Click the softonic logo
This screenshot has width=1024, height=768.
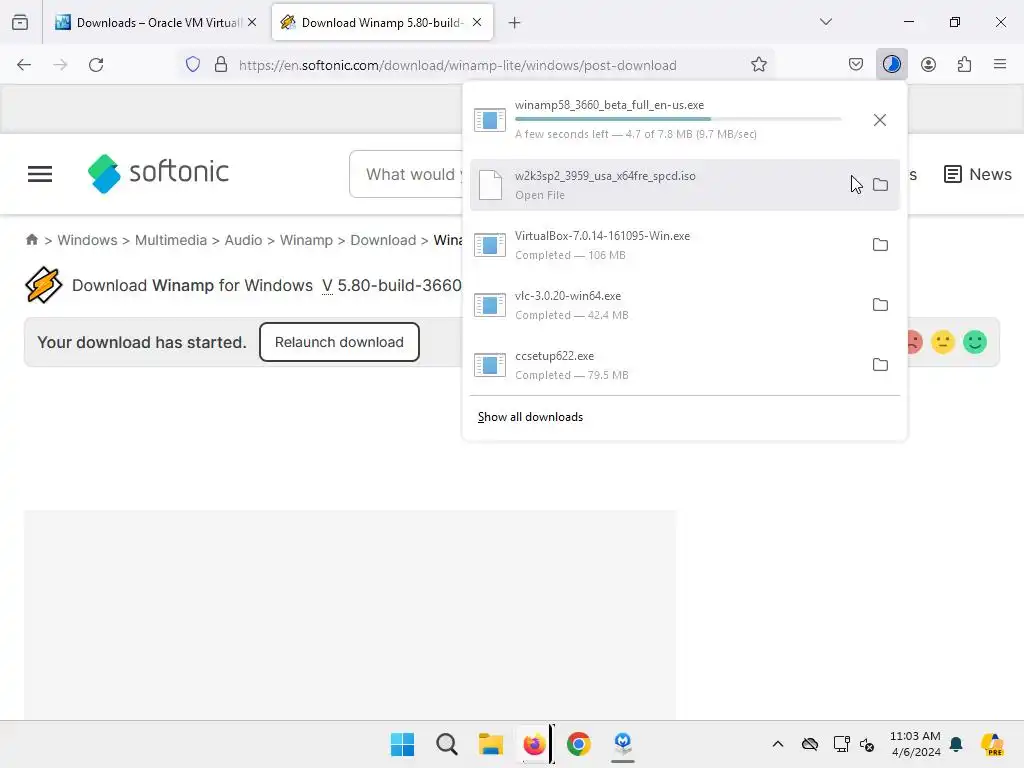pyautogui.click(x=159, y=174)
